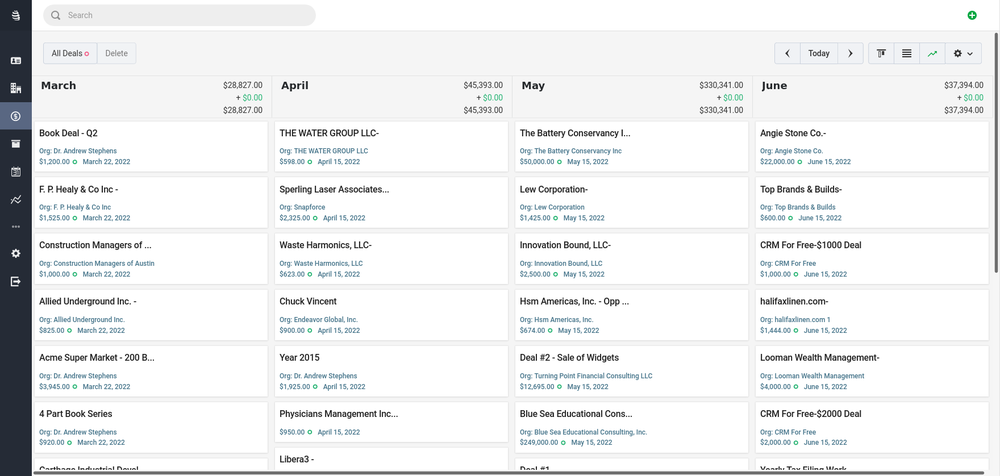Click the Today button
The width and height of the screenshot is (1000, 476).
(x=819, y=54)
